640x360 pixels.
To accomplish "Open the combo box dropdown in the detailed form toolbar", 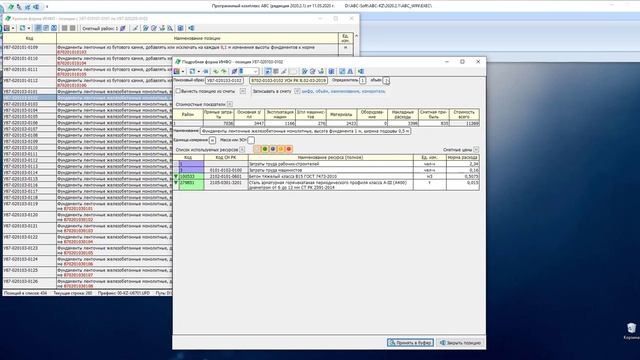I will pos(256,71).
